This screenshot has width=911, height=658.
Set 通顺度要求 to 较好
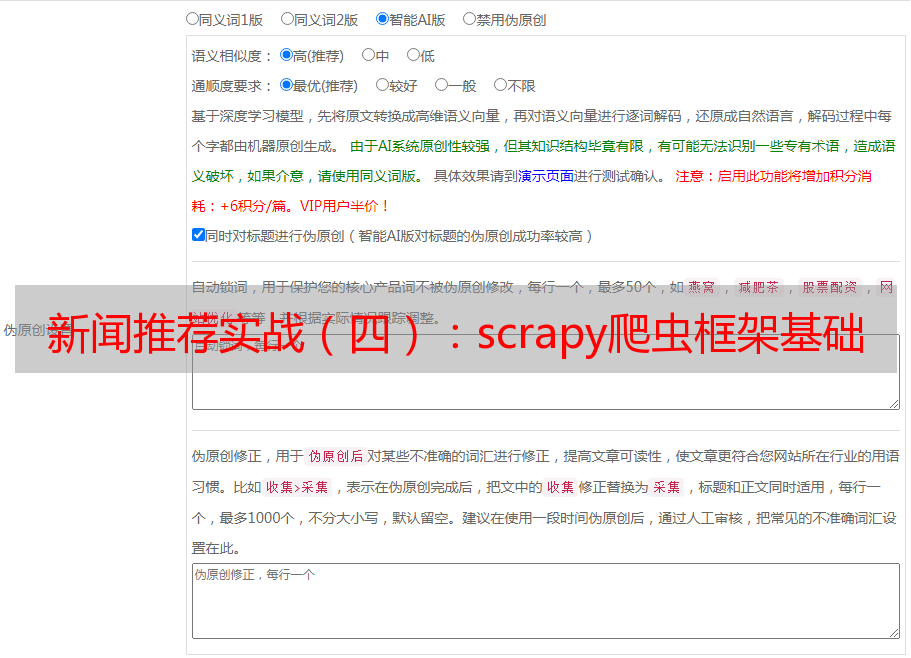[x=382, y=85]
